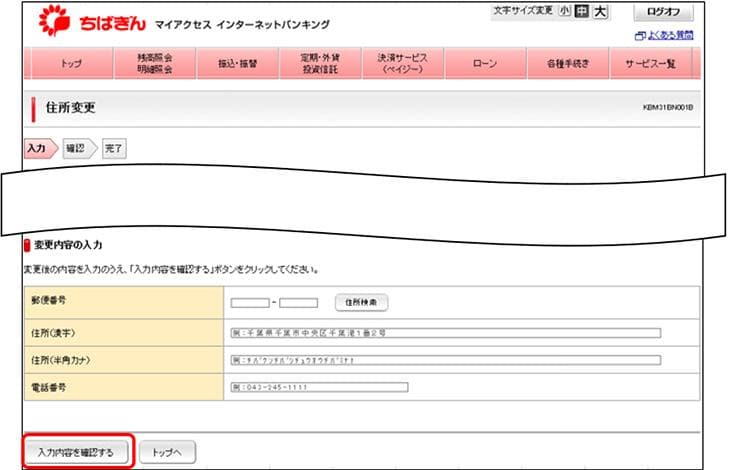
Task: Click the 住所(漢字) address field
Action: (x=445, y=332)
